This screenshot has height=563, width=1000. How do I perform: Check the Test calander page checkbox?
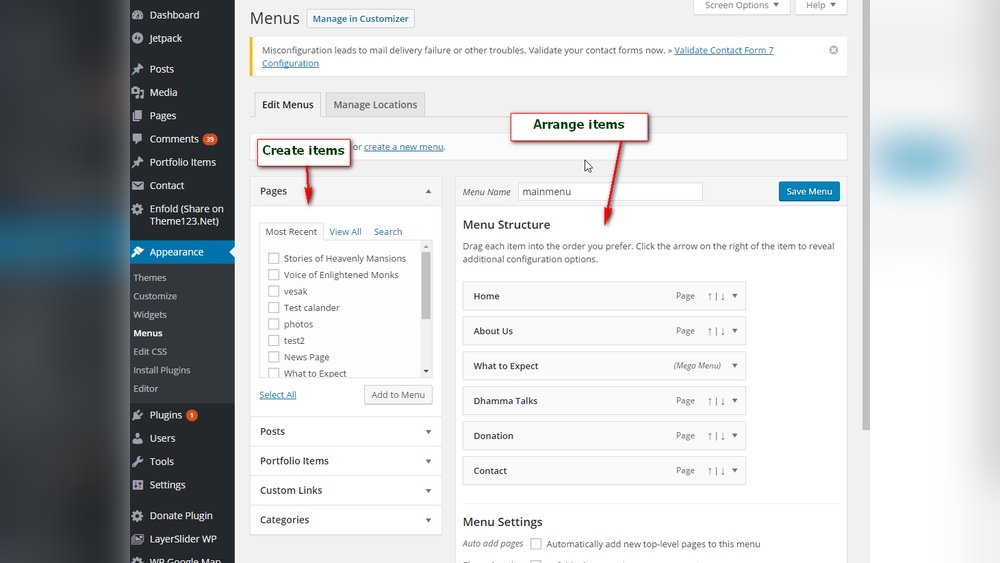point(274,308)
